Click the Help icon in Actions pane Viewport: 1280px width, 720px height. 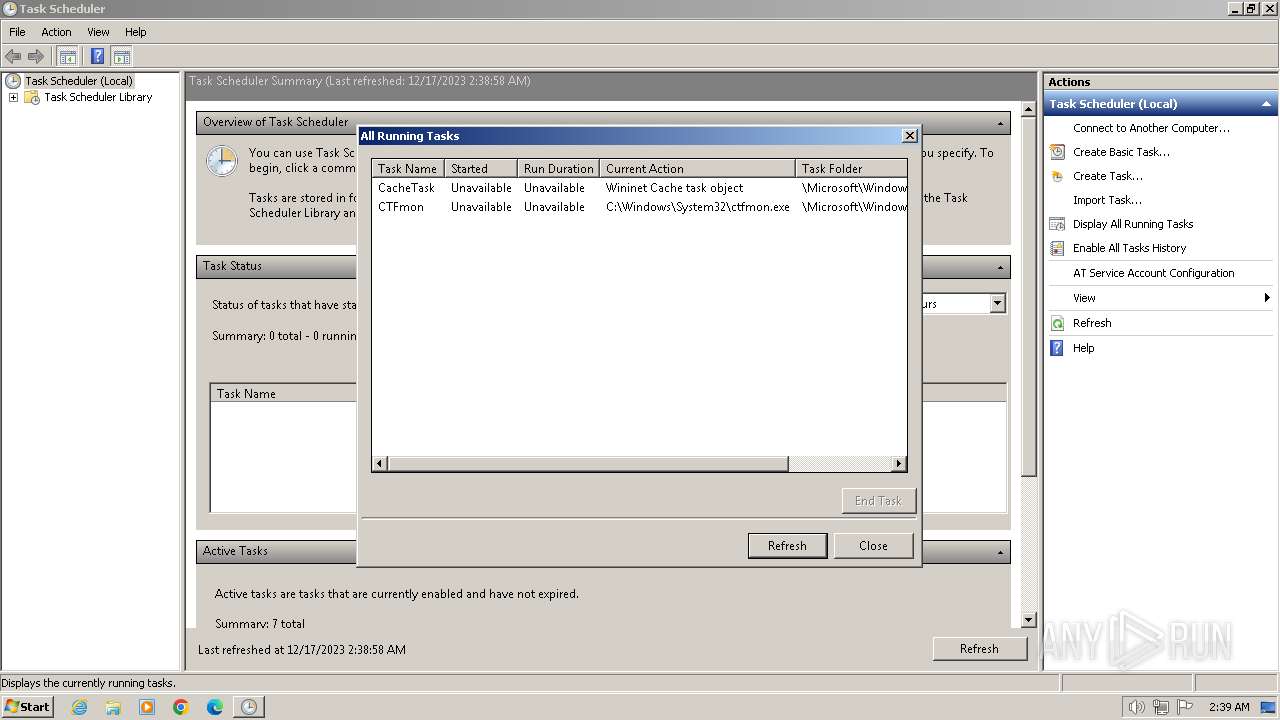pos(1057,348)
